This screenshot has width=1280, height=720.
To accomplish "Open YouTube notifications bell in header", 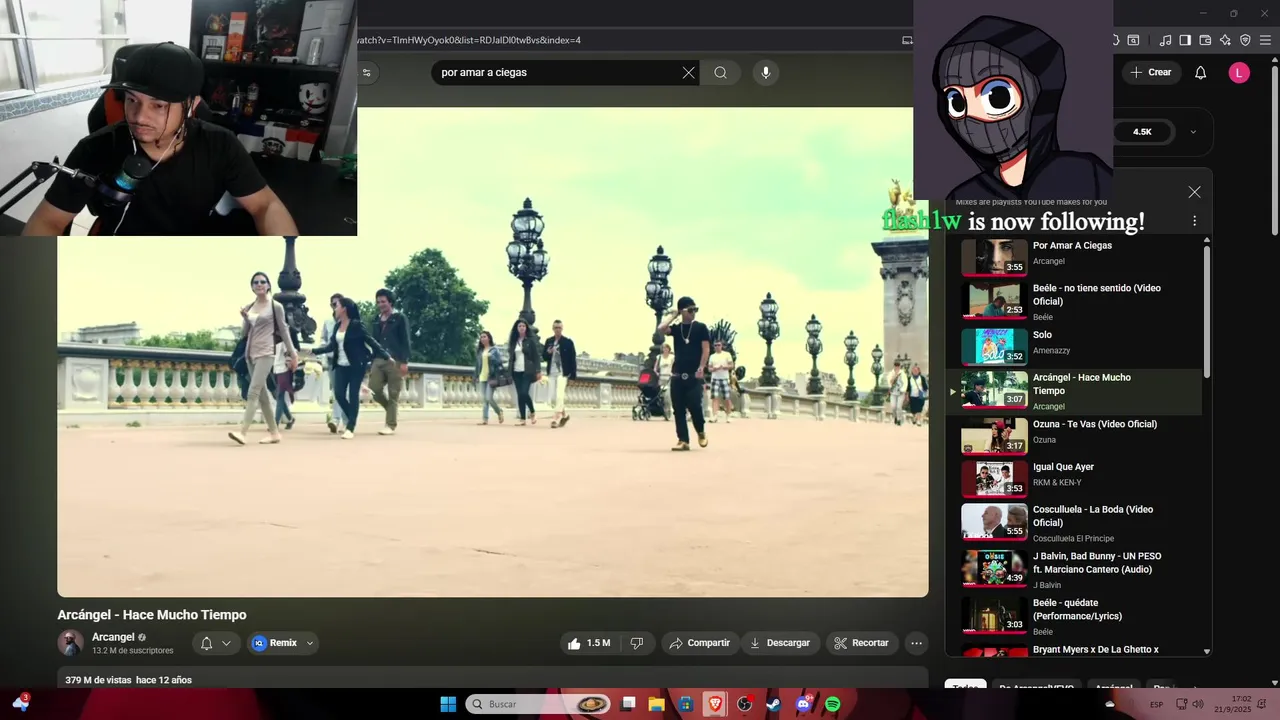I will (1201, 72).
